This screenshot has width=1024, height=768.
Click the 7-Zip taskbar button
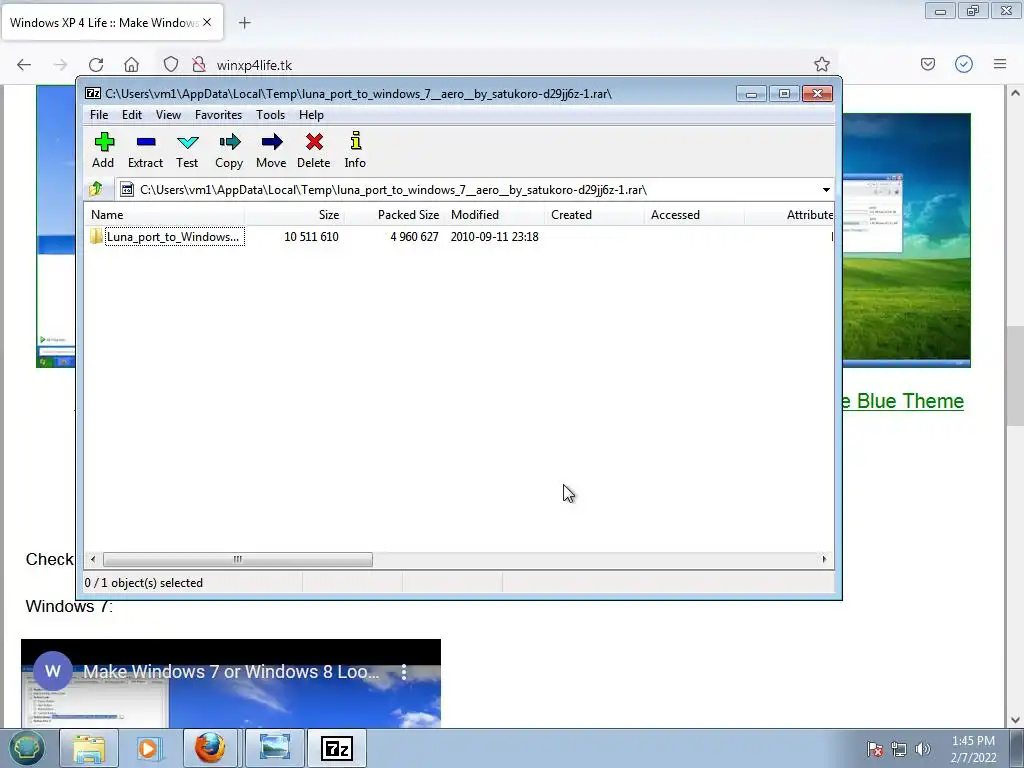[x=337, y=748]
